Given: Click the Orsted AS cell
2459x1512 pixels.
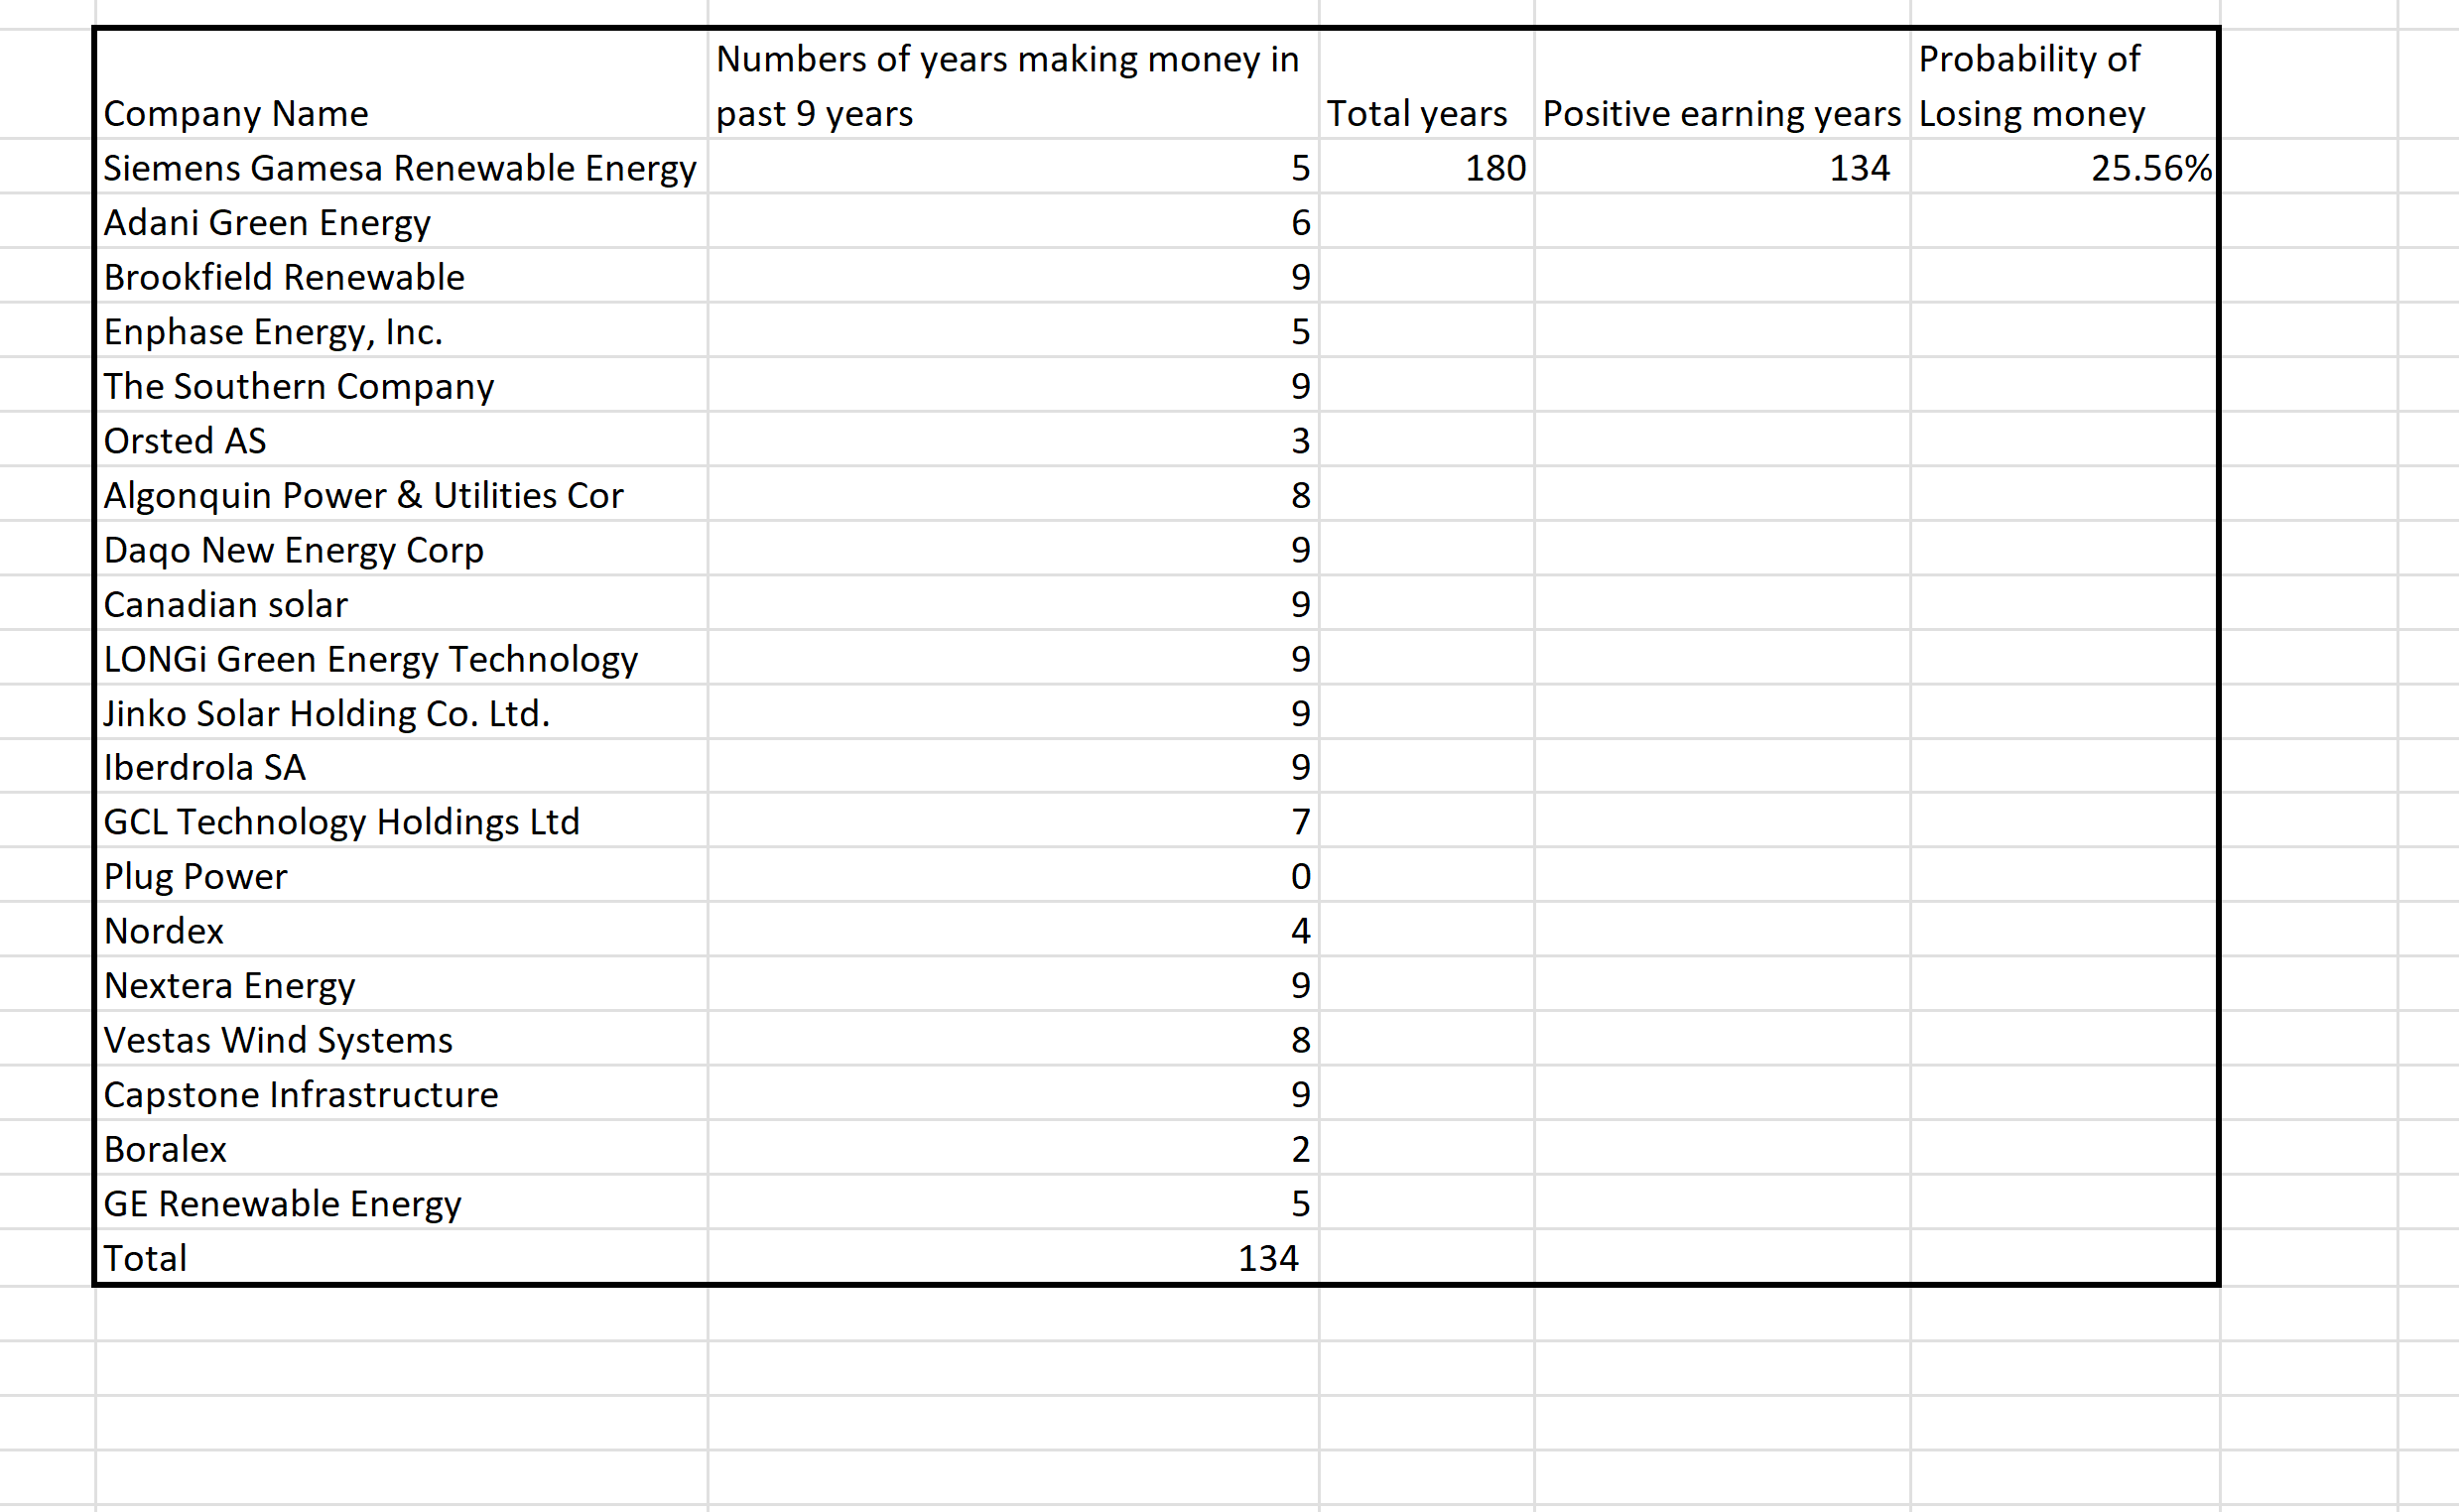Looking at the screenshot, I should tap(401, 439).
